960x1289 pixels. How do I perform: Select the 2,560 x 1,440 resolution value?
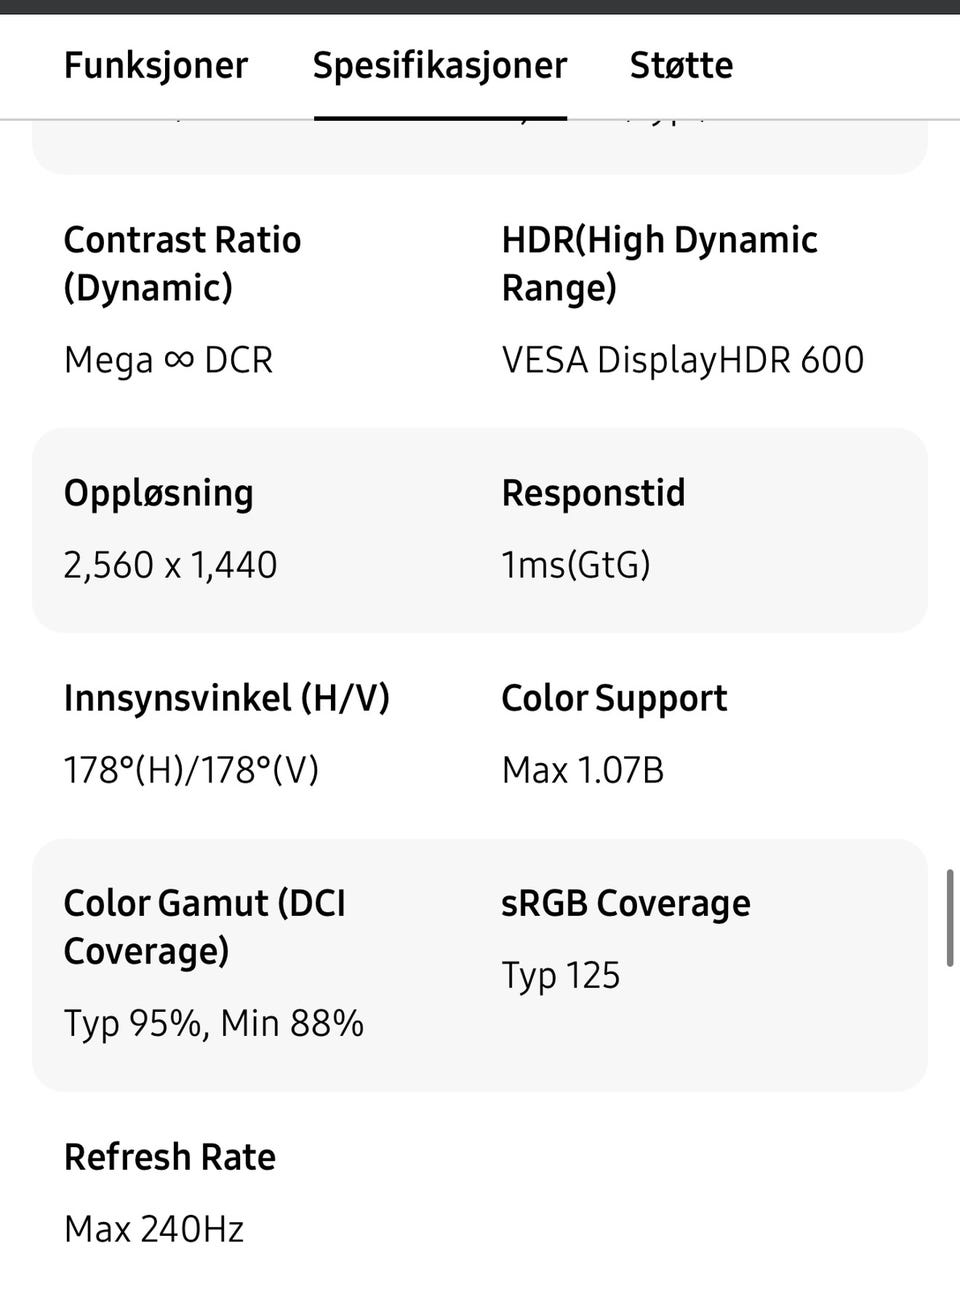click(x=170, y=565)
